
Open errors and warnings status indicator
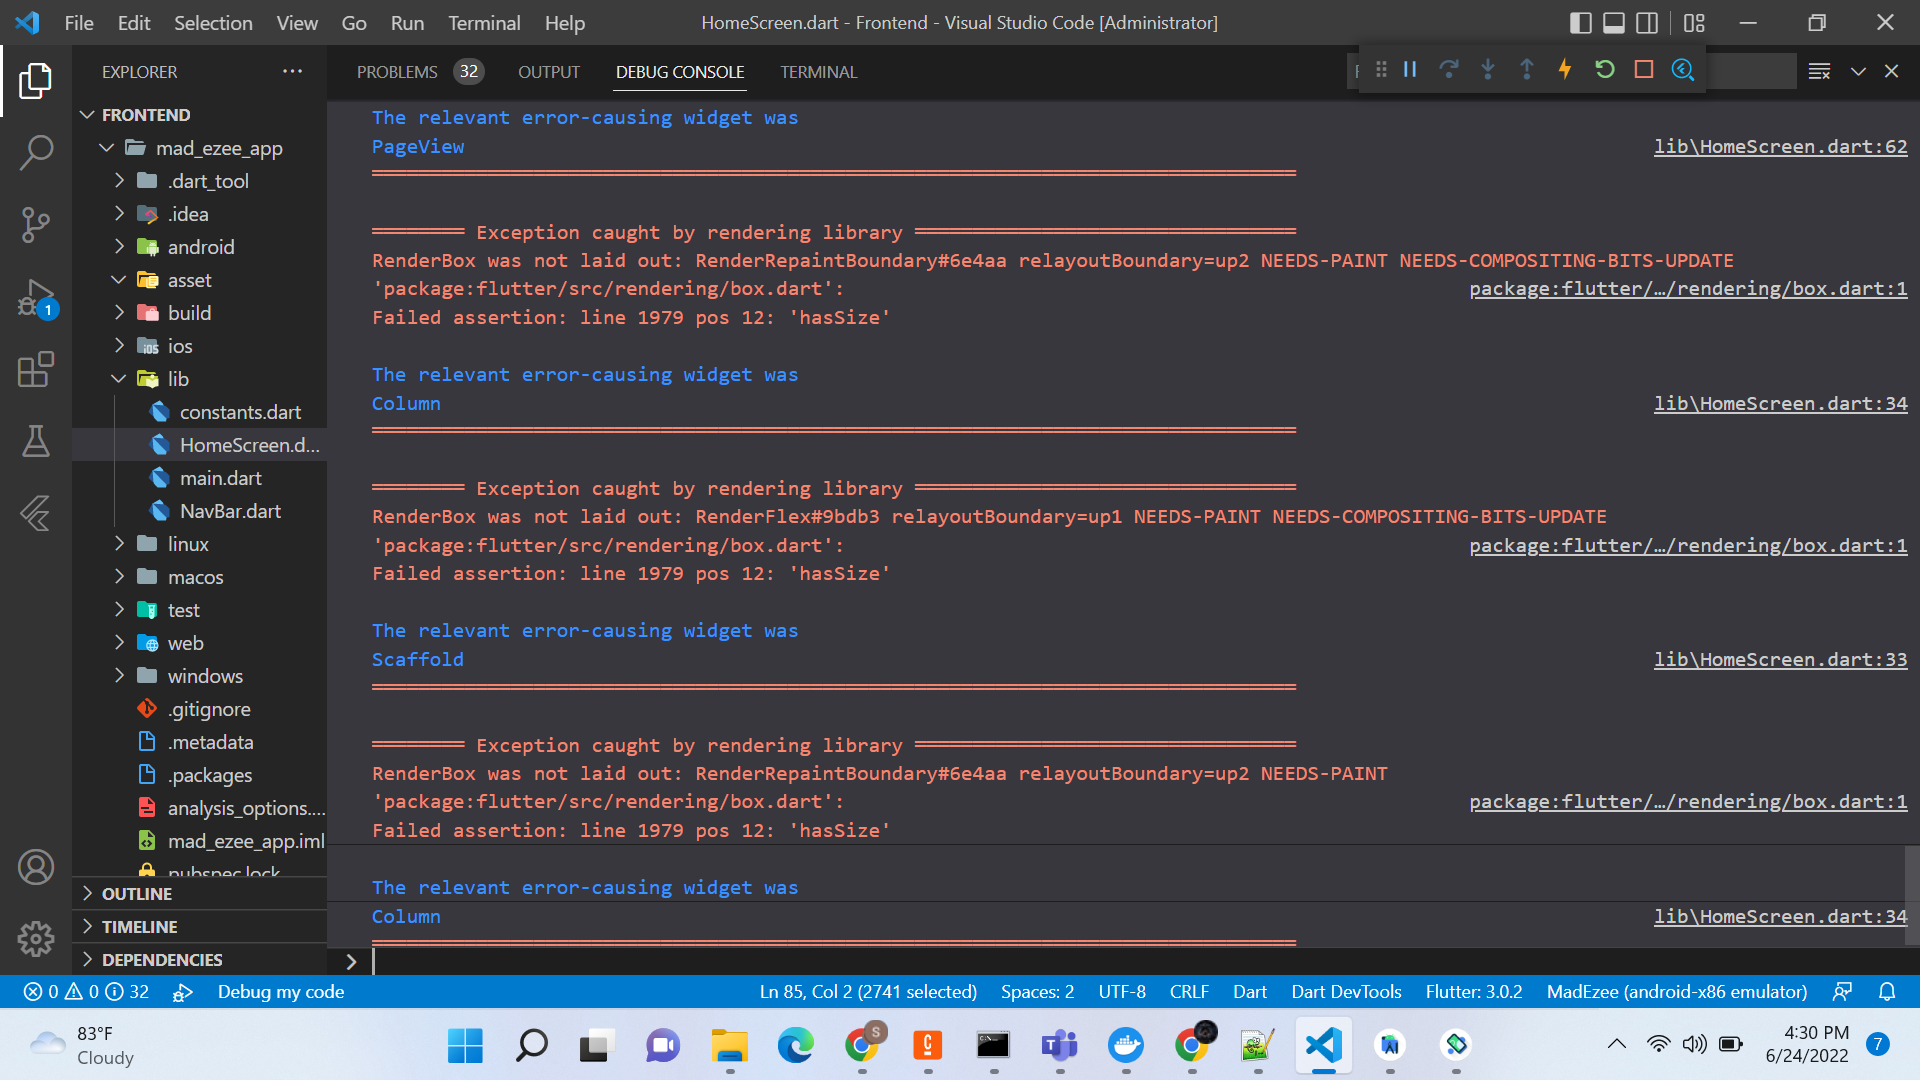tap(86, 991)
